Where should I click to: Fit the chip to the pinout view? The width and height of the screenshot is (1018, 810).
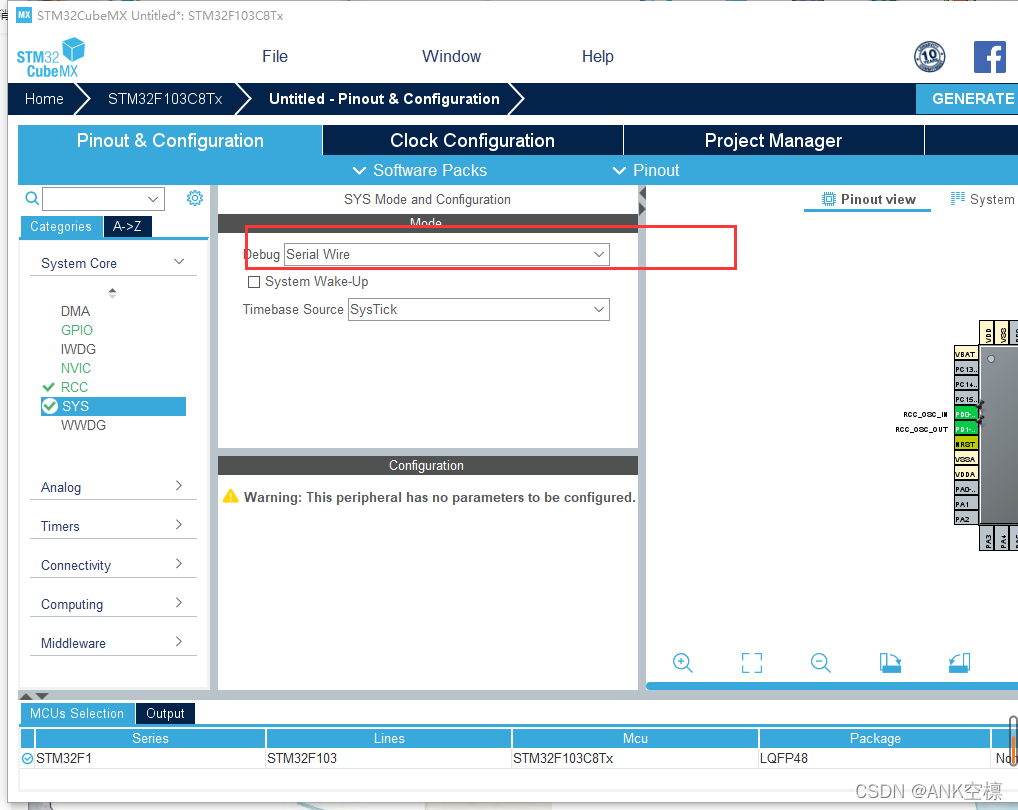pyautogui.click(x=752, y=663)
